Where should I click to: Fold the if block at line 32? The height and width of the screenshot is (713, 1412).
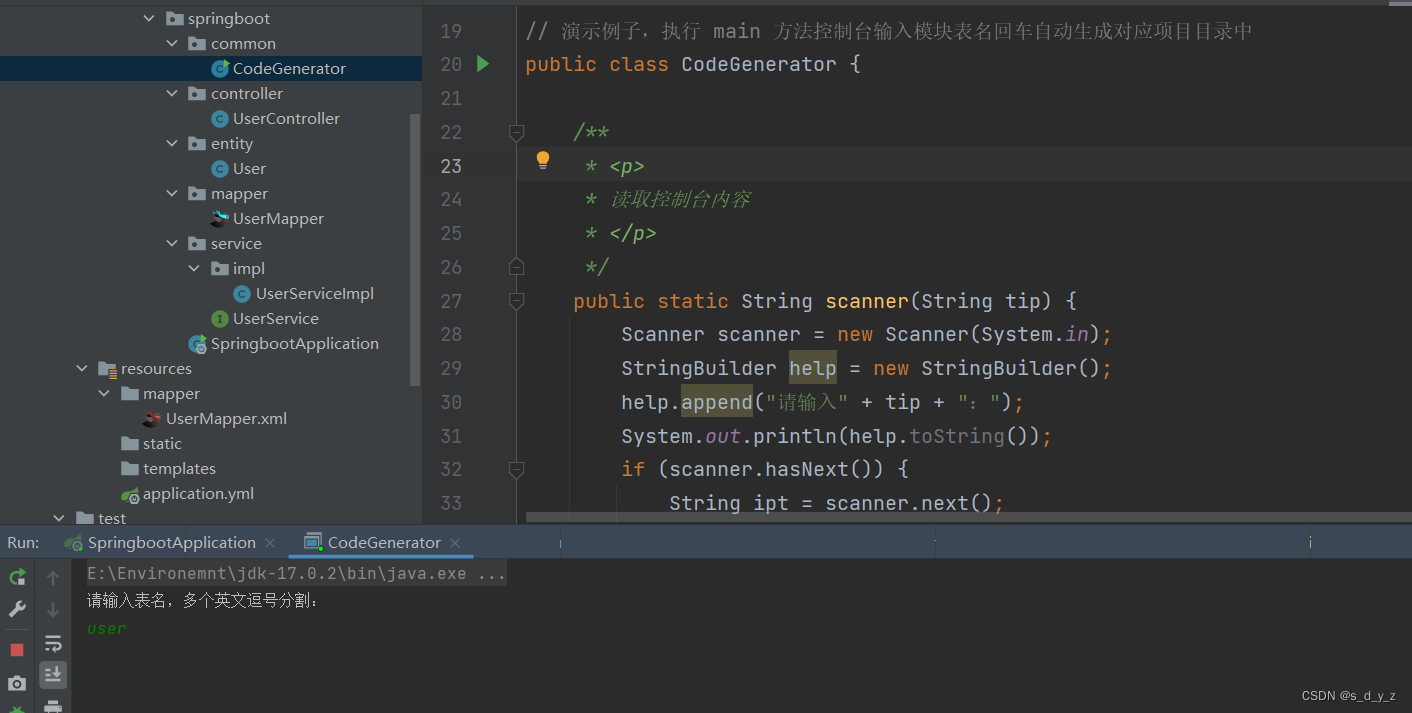tap(516, 468)
